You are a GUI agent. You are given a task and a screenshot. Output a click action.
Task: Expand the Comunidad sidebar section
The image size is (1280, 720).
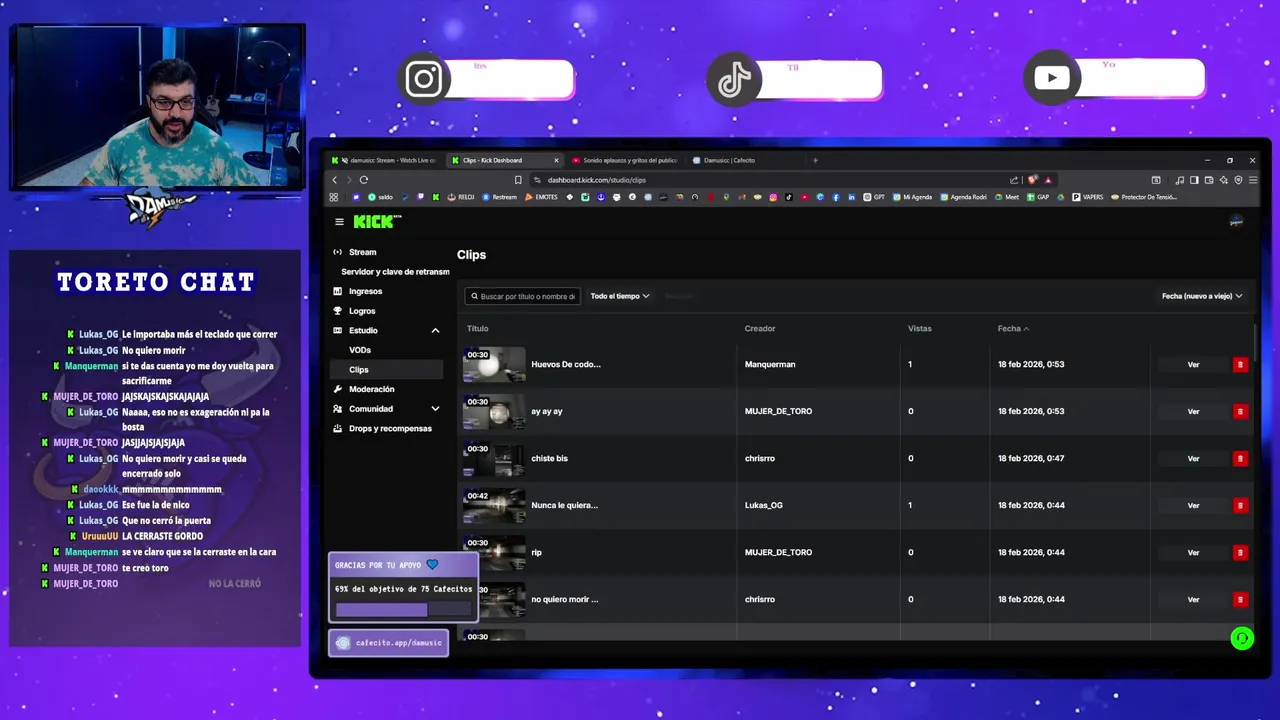click(435, 409)
